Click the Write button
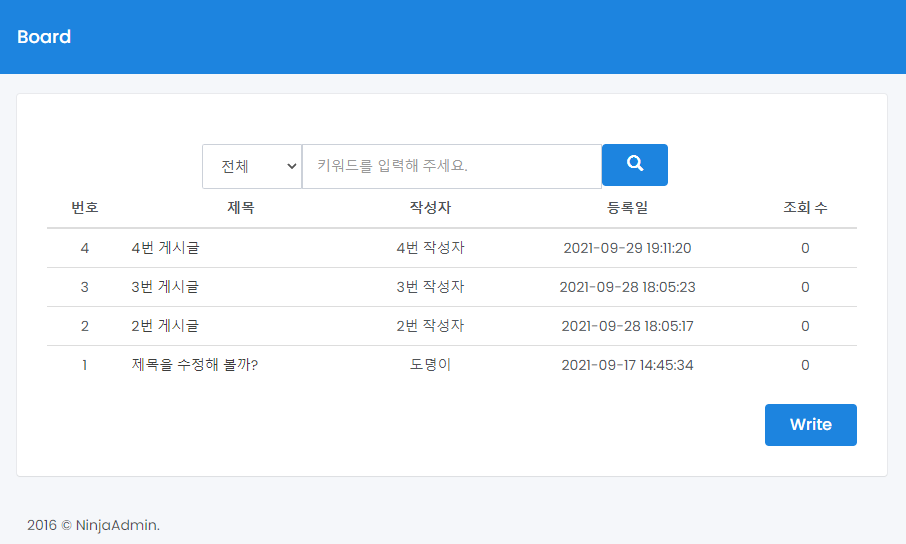The image size is (906, 544). pos(811,425)
